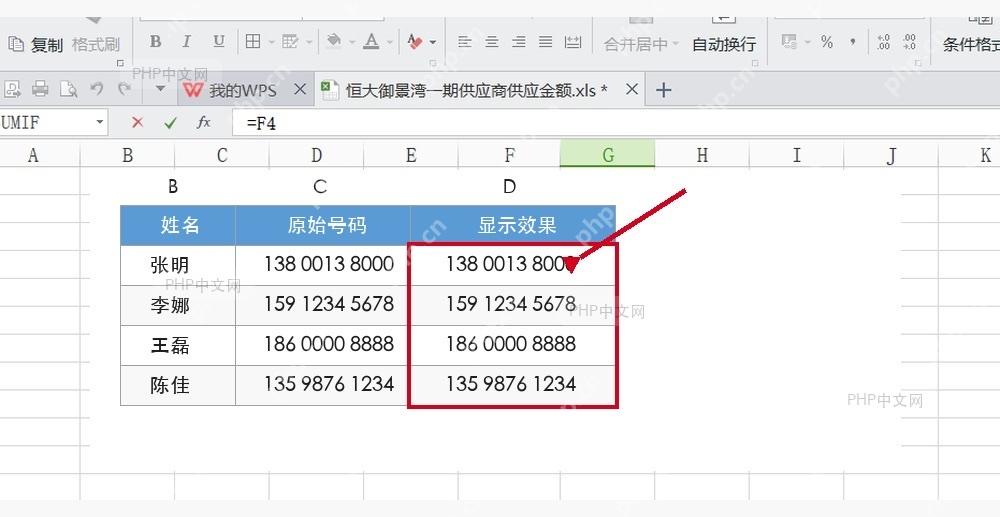Open font group dialog launcher
1000x517 pixels.
pyautogui.click(x=433, y=63)
